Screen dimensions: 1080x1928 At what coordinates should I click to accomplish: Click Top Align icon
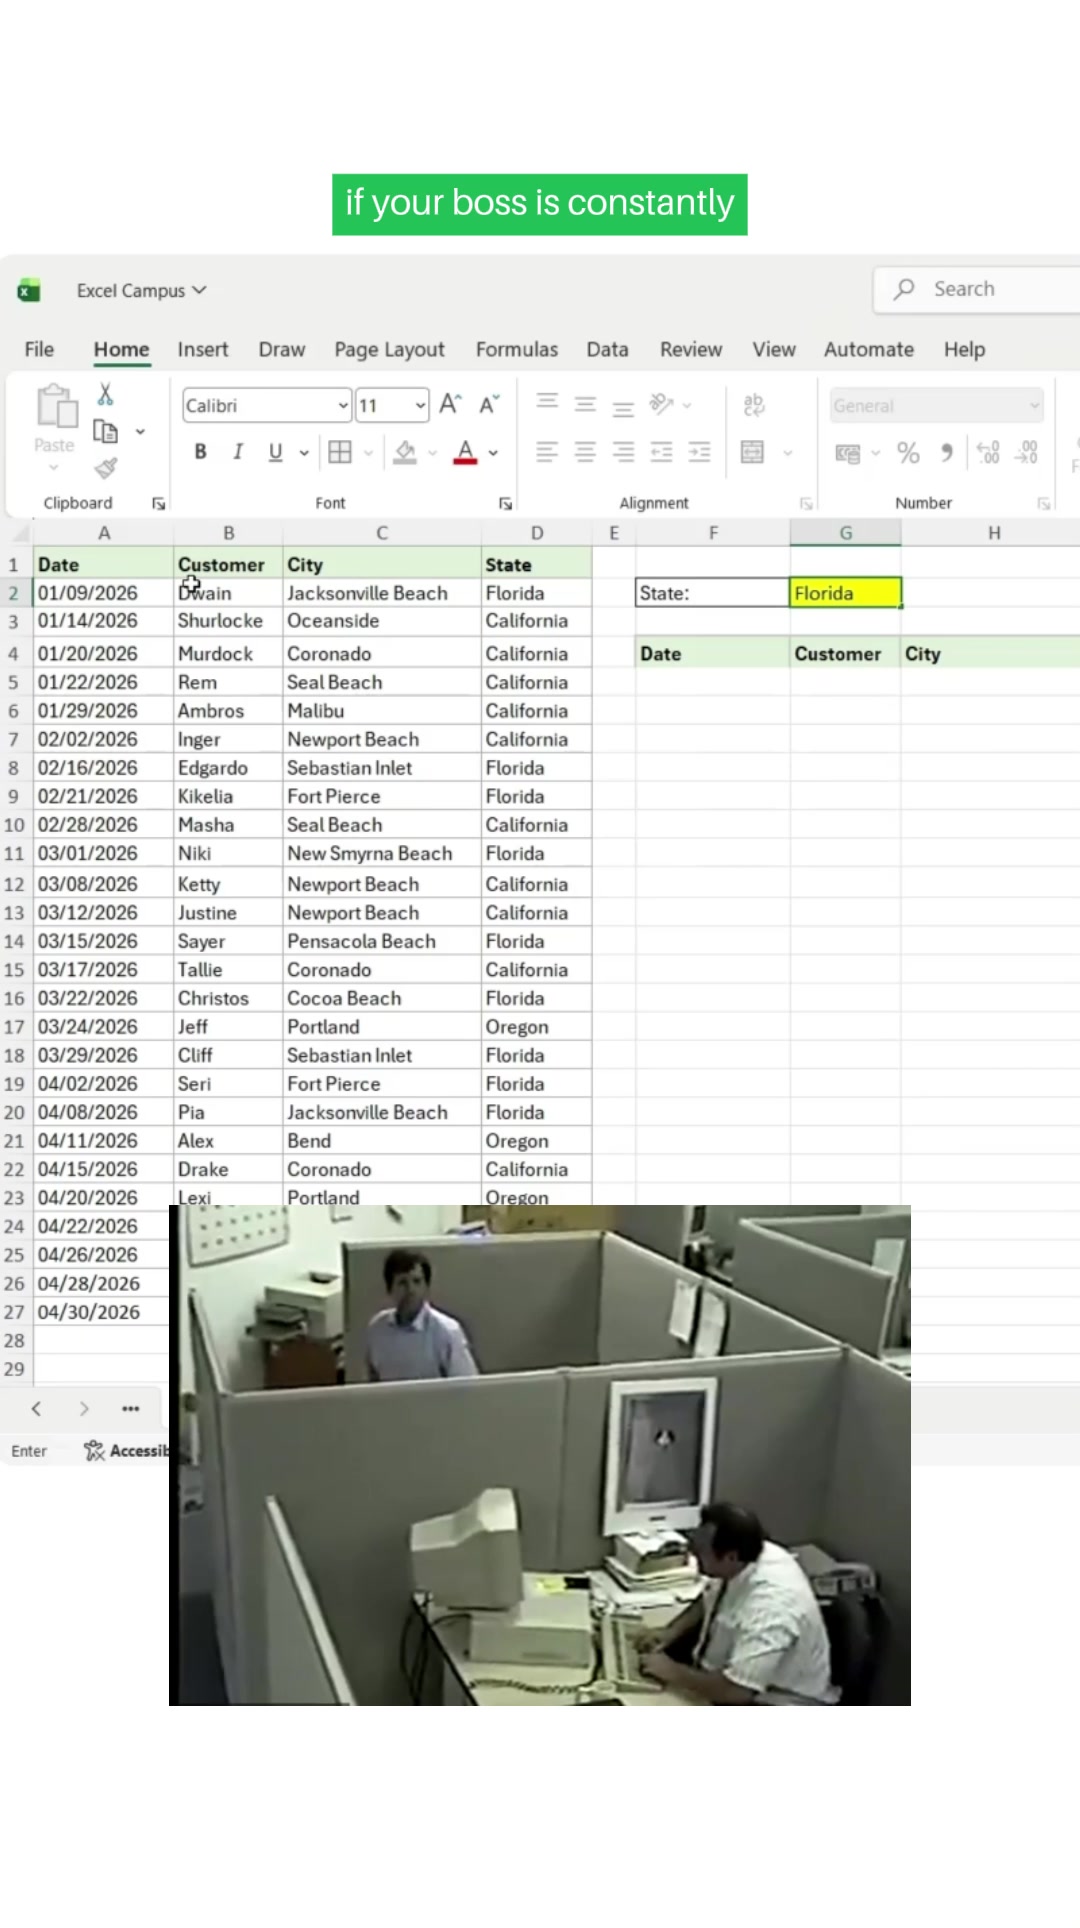[547, 403]
